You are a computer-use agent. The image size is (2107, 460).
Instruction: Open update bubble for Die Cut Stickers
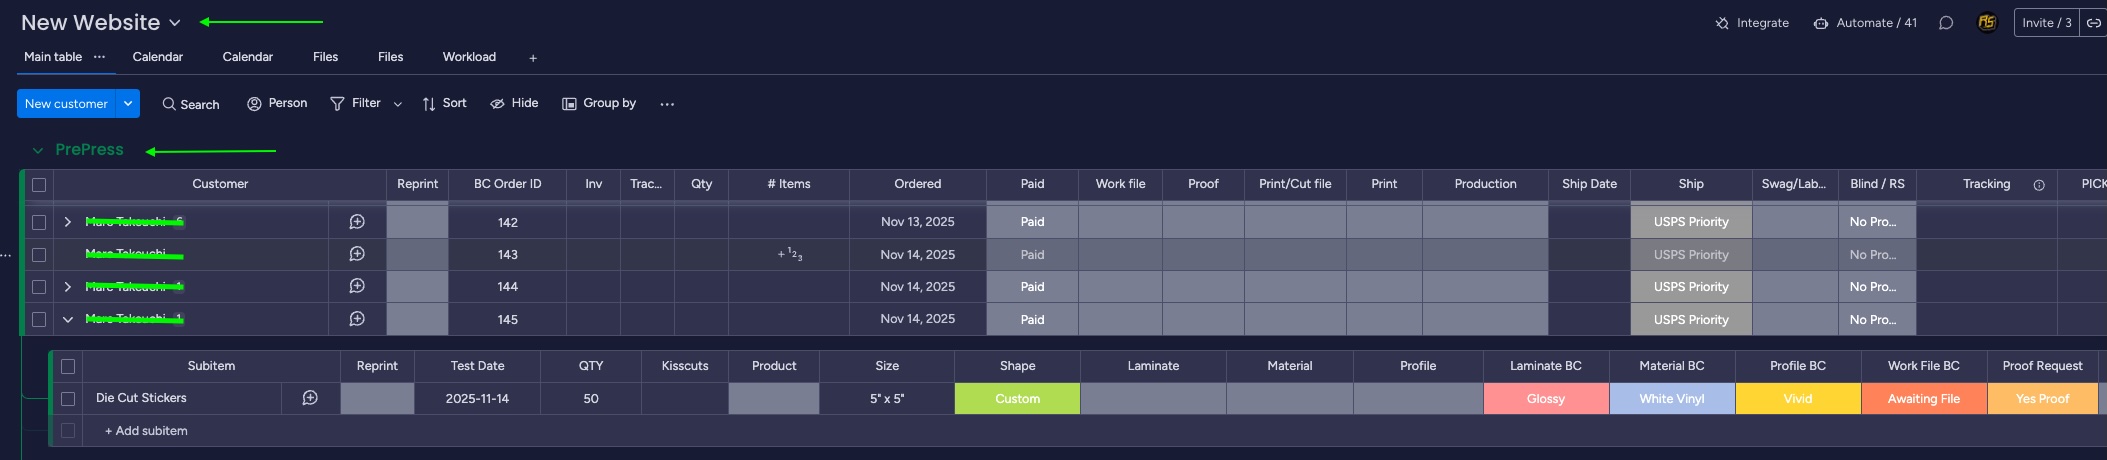pyautogui.click(x=311, y=398)
